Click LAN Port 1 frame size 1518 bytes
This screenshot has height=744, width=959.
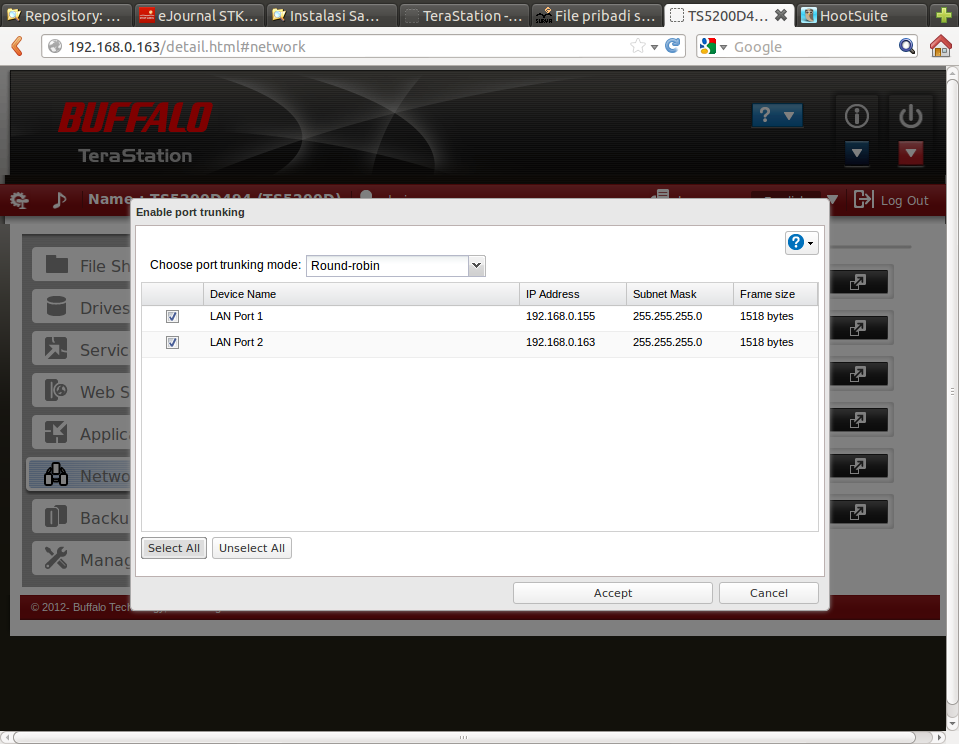pos(766,316)
